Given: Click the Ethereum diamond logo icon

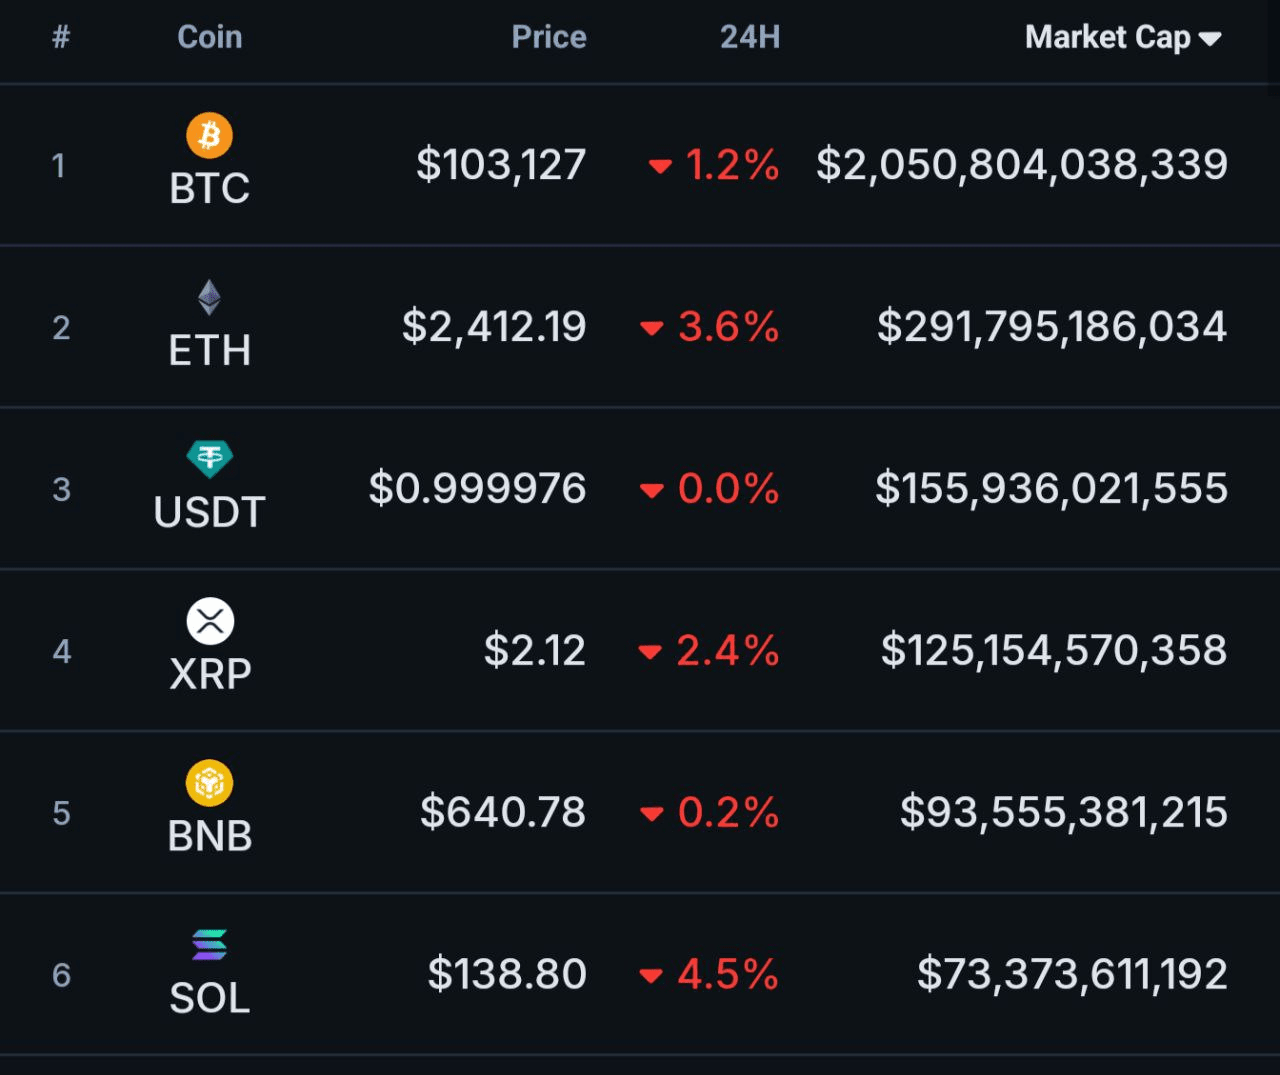Looking at the screenshot, I should (209, 297).
